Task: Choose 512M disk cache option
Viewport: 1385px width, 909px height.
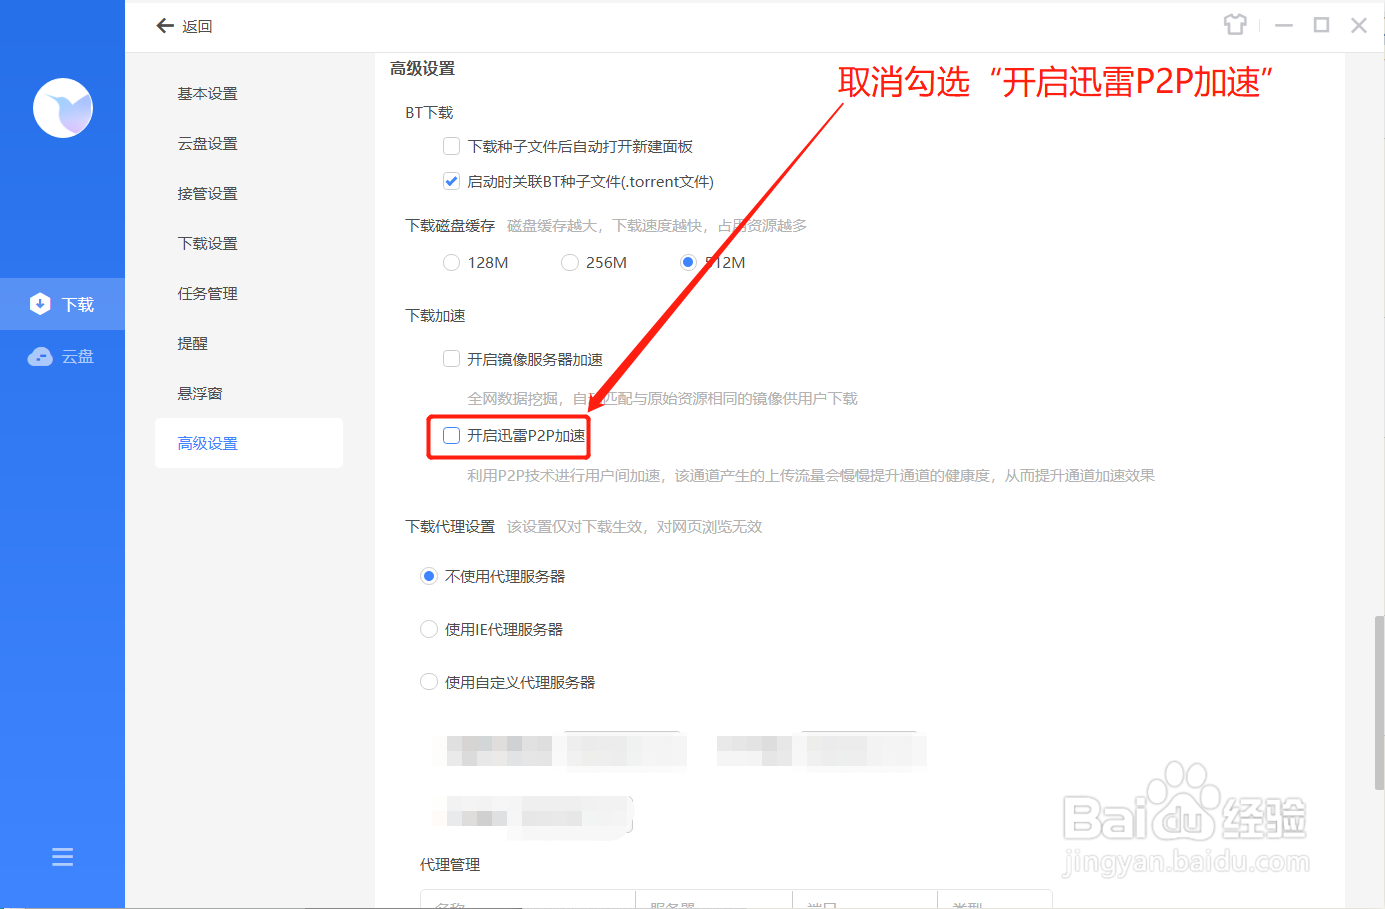Action: pyautogui.click(x=688, y=262)
